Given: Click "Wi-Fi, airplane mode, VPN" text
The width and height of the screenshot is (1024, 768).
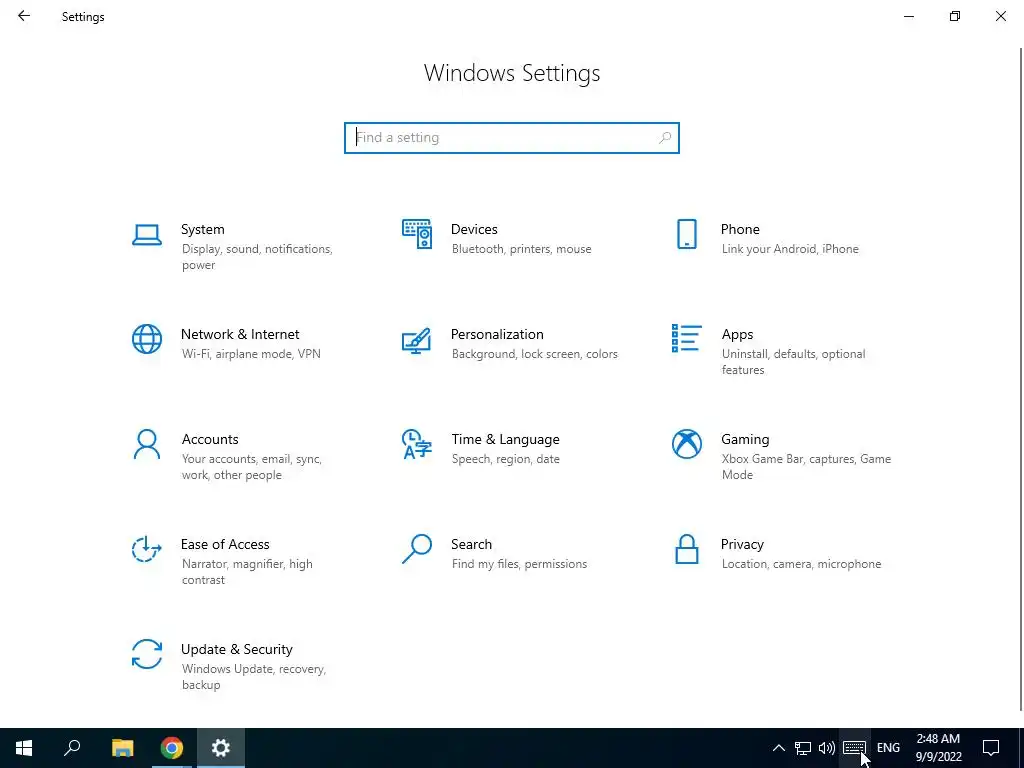Looking at the screenshot, I should [x=251, y=354].
